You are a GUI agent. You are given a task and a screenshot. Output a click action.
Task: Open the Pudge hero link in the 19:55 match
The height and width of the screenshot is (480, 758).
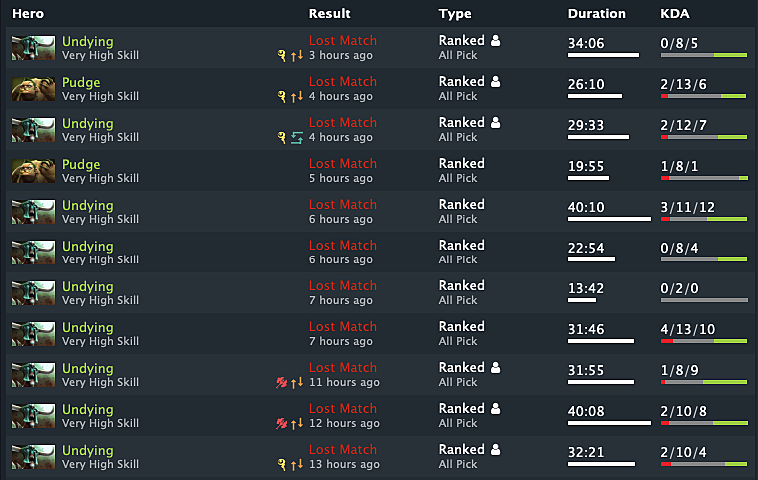click(x=81, y=164)
